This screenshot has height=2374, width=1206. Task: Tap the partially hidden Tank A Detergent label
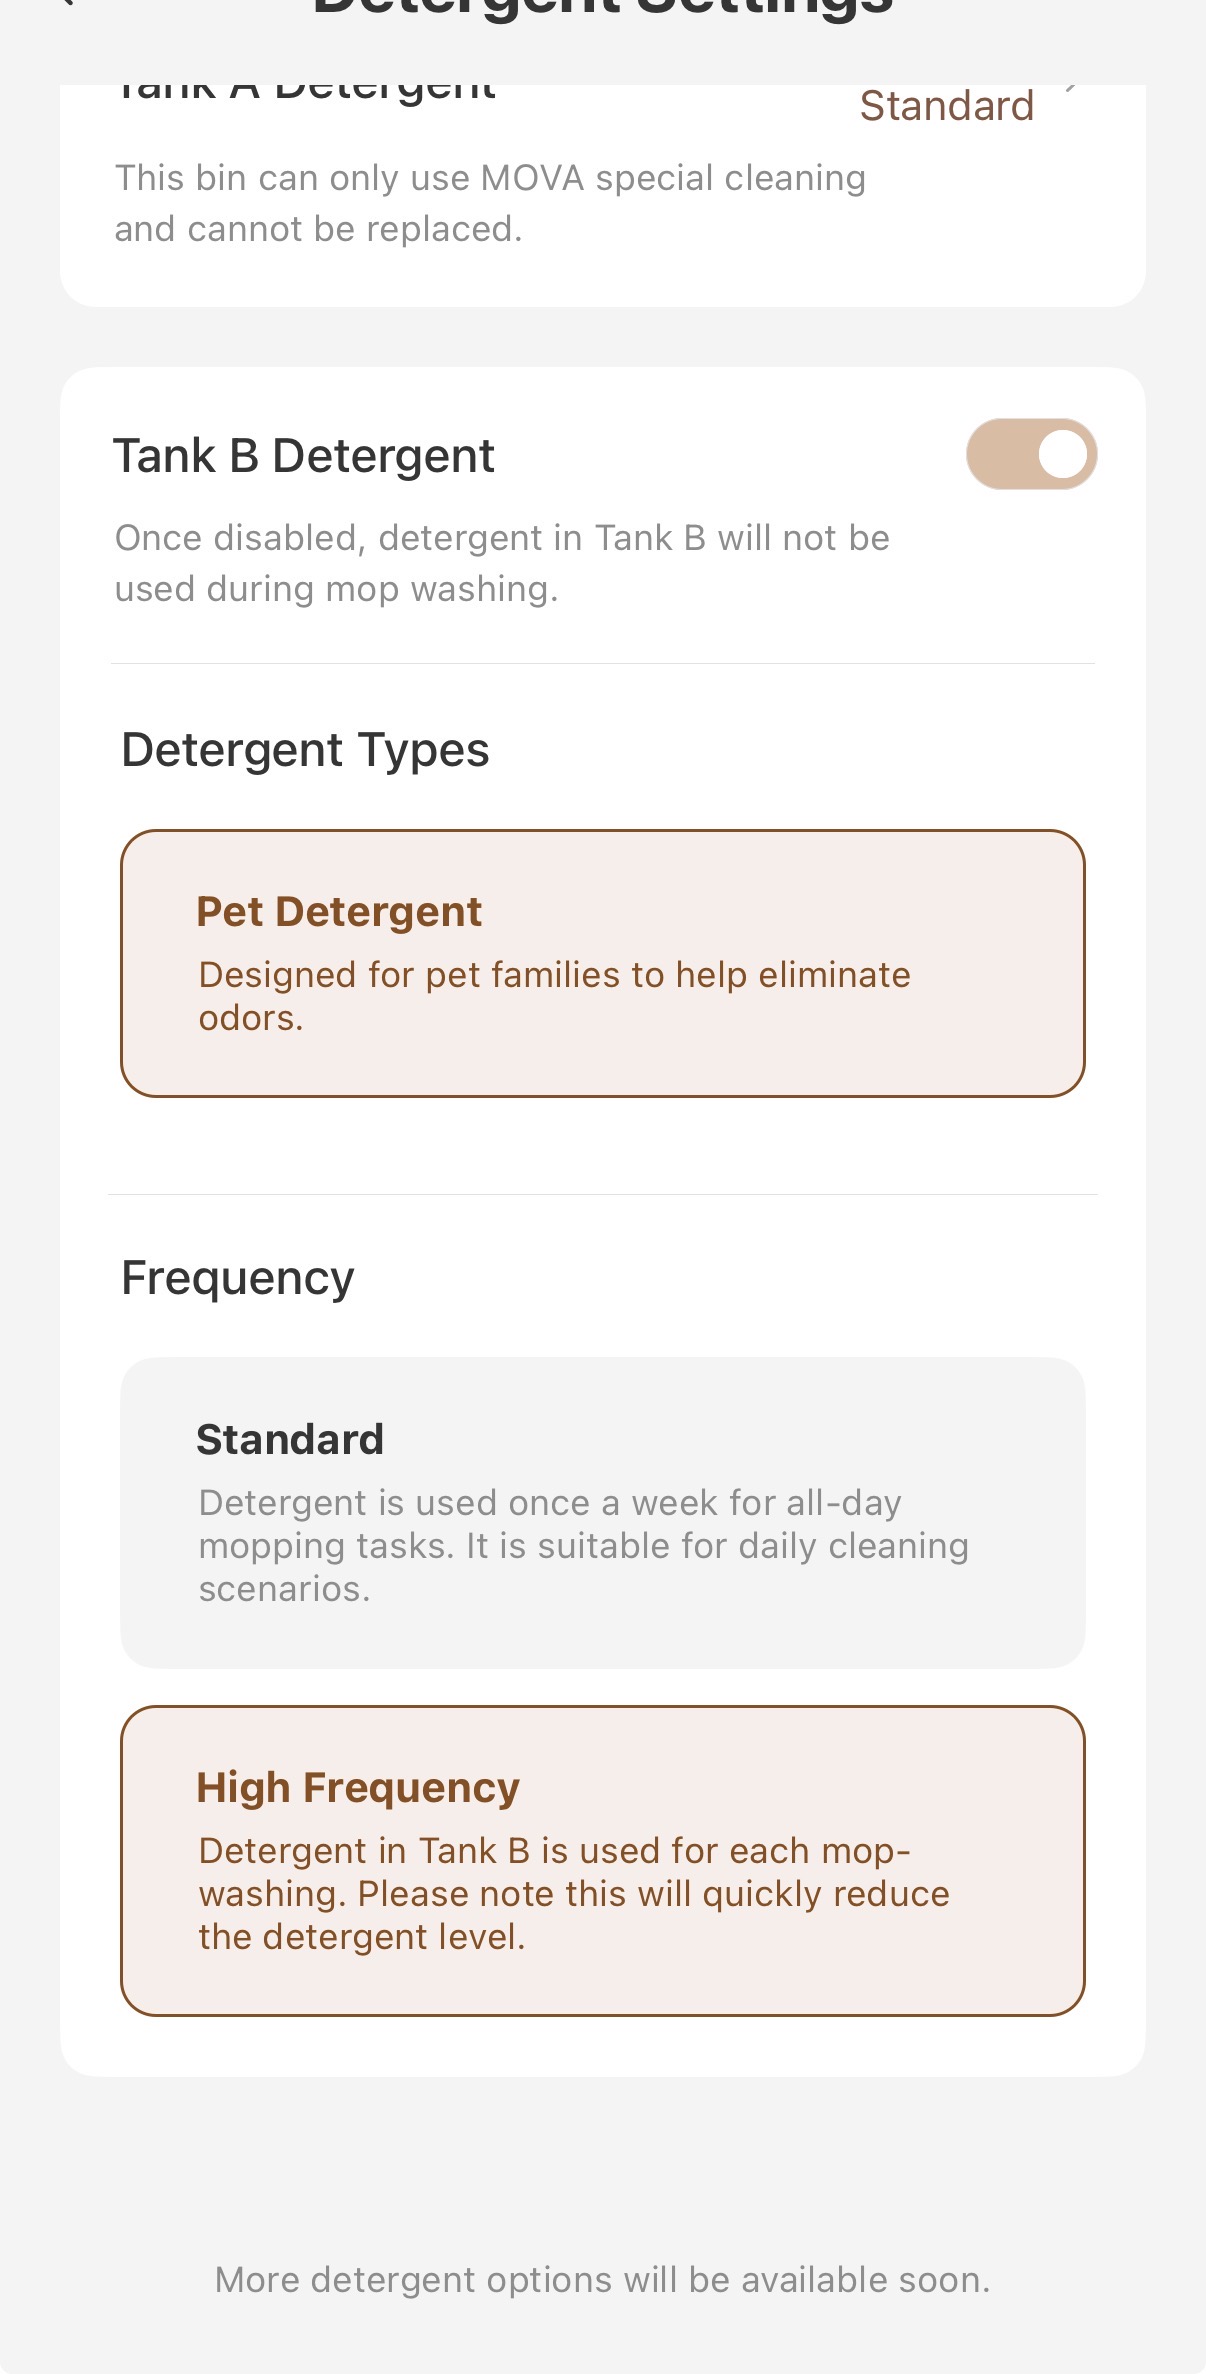(305, 90)
